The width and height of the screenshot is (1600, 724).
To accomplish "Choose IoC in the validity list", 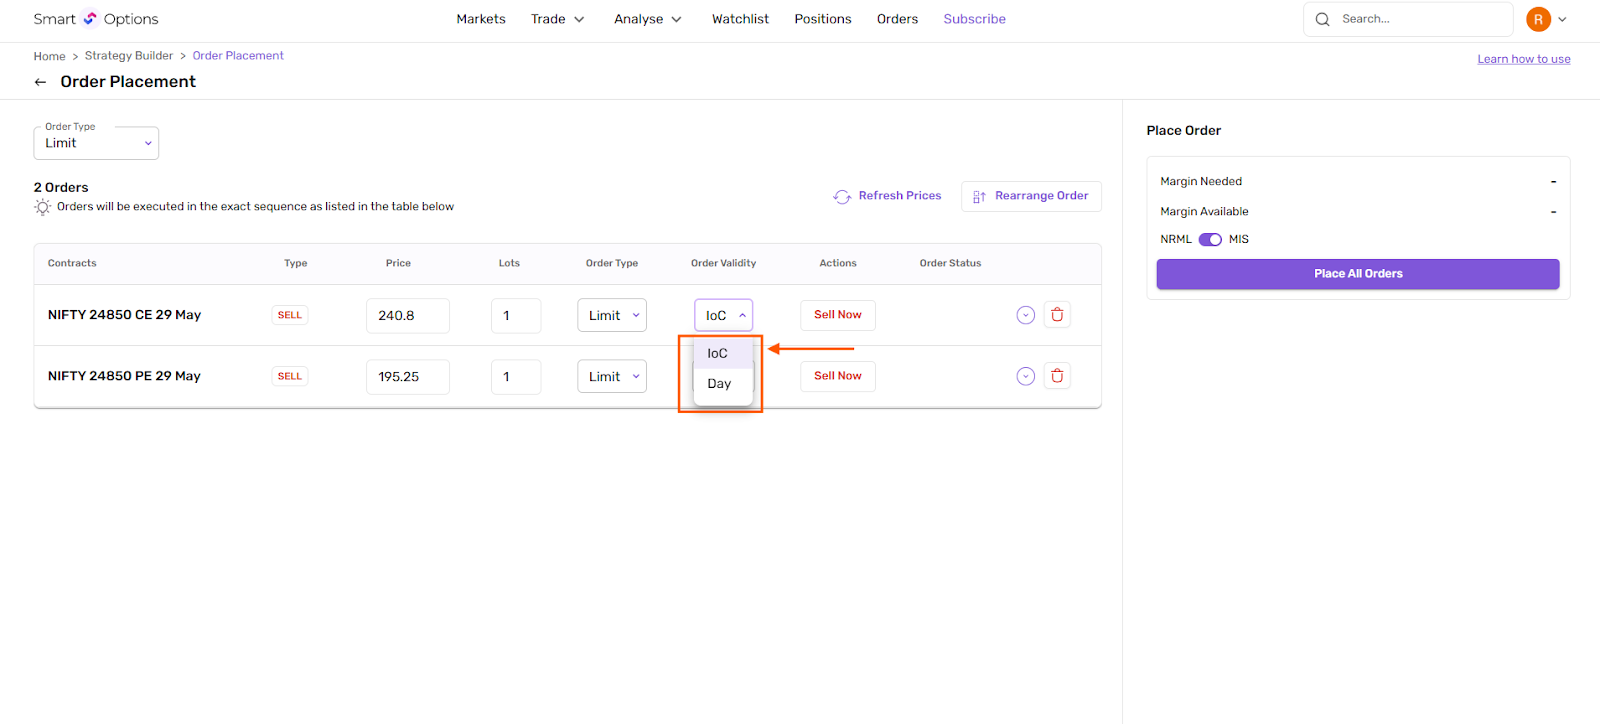I will point(718,353).
